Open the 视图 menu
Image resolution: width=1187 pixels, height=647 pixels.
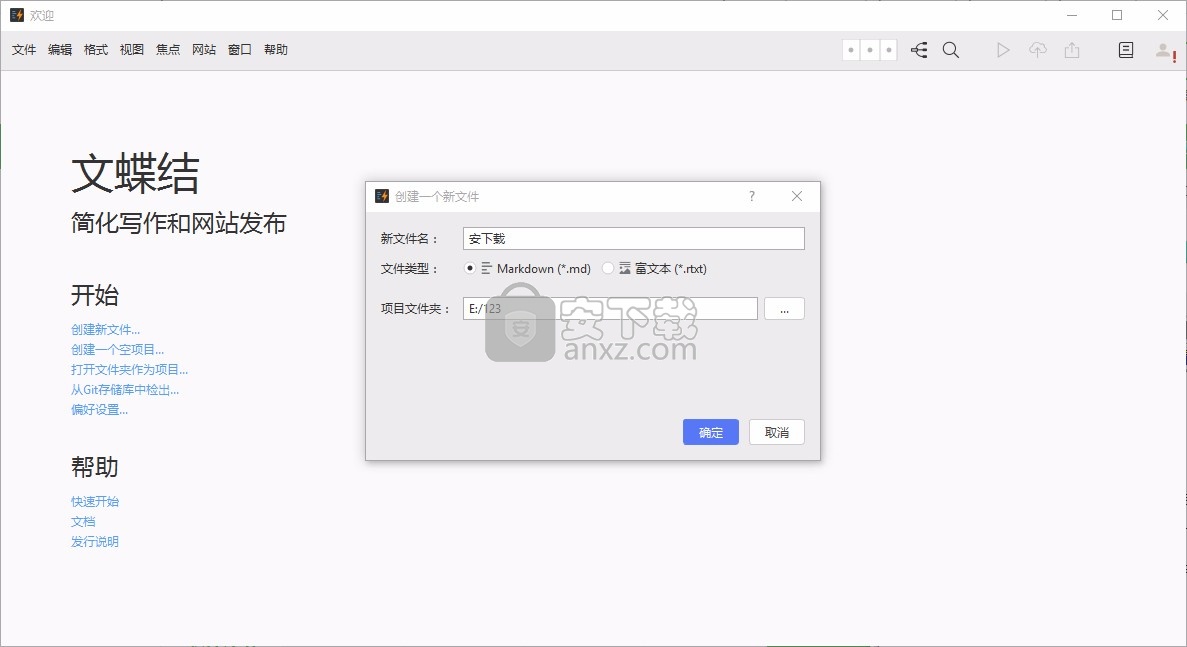132,50
